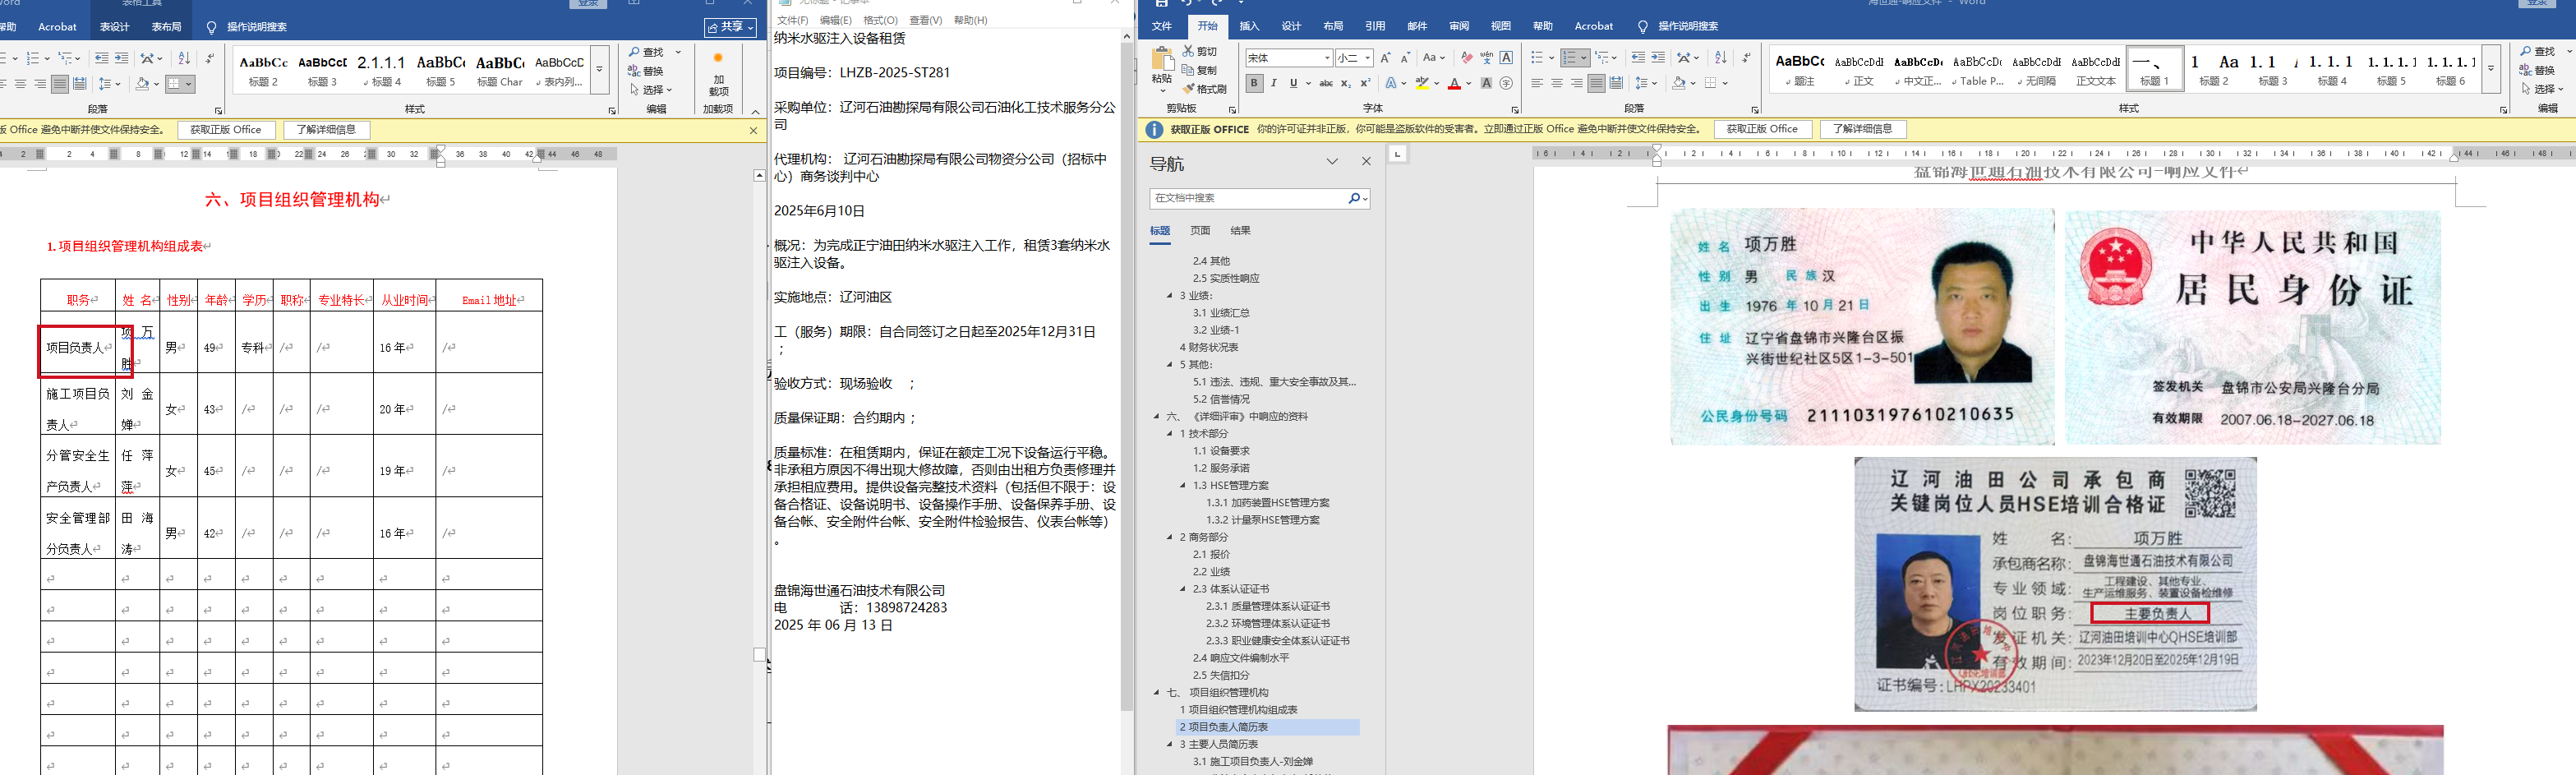Toggle bullet list in right Word ribbon
This screenshot has width=2576, height=775.
pos(1537,58)
